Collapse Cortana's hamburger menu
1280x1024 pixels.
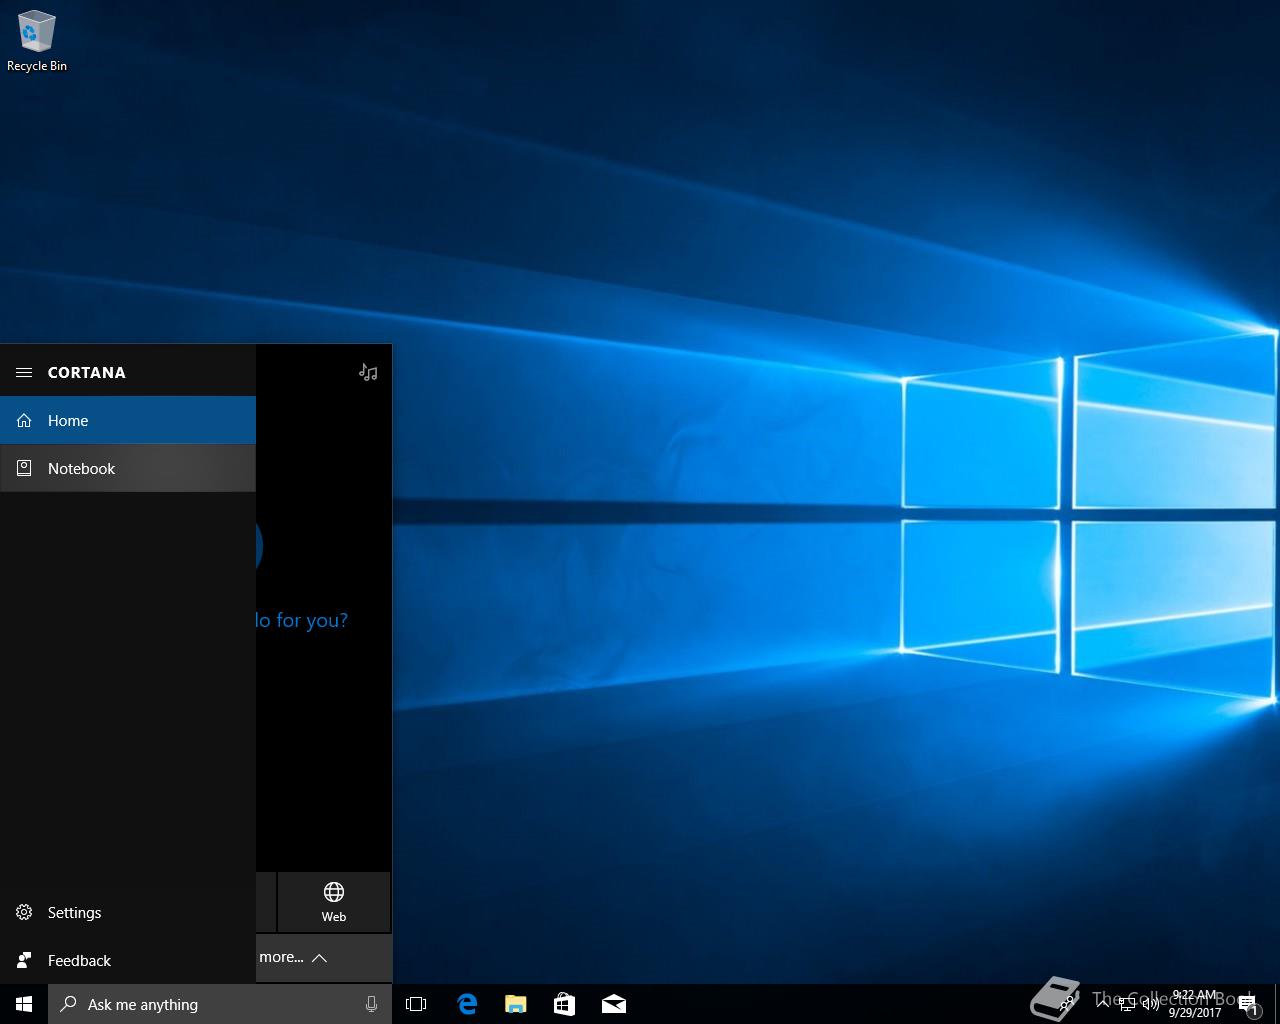[x=24, y=372]
